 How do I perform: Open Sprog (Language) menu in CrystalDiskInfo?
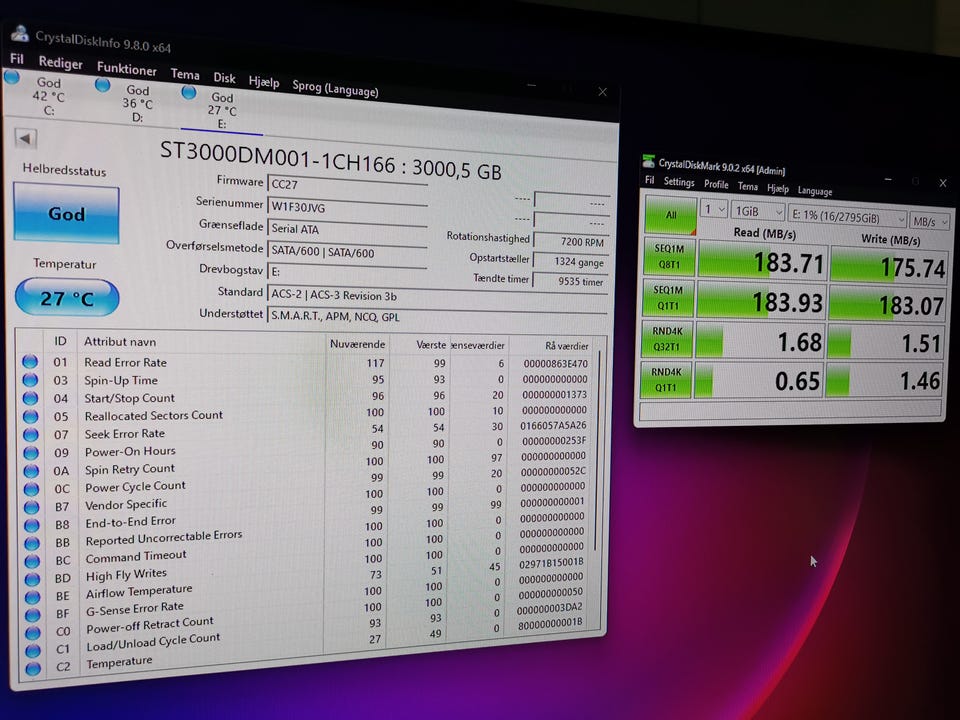click(335, 88)
